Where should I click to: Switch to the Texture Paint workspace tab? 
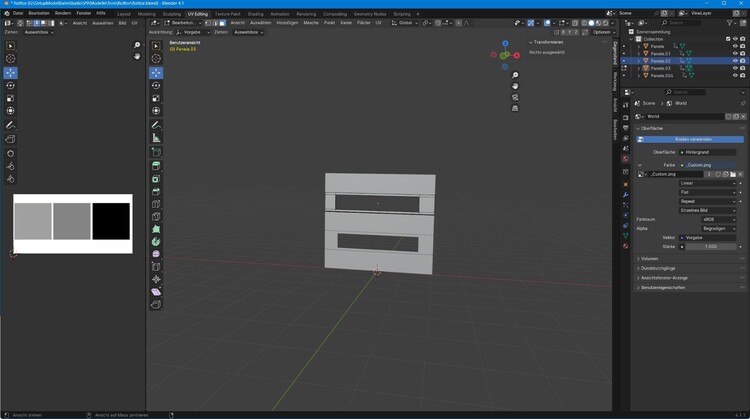tap(227, 14)
